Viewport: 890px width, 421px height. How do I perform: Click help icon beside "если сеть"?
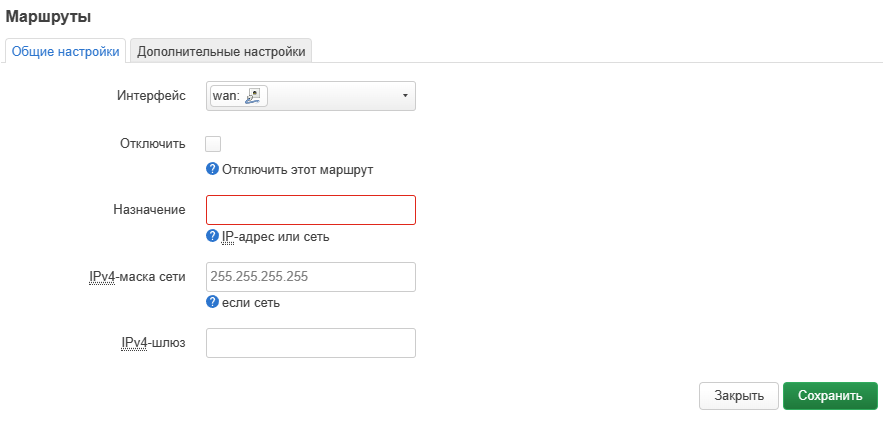(212, 302)
